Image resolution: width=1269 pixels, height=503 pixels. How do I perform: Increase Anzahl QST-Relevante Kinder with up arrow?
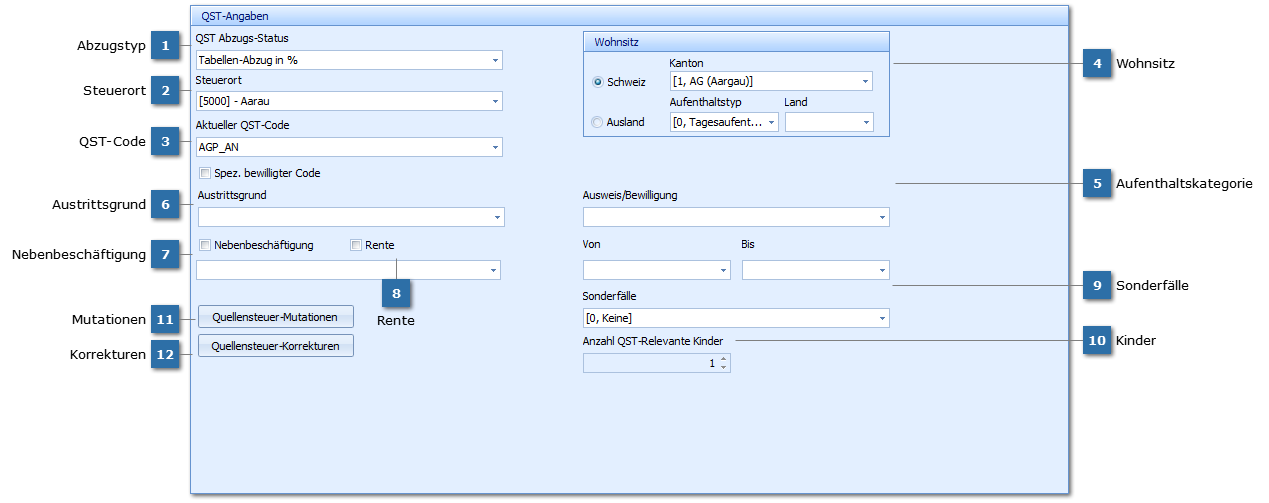pyautogui.click(x=724, y=359)
